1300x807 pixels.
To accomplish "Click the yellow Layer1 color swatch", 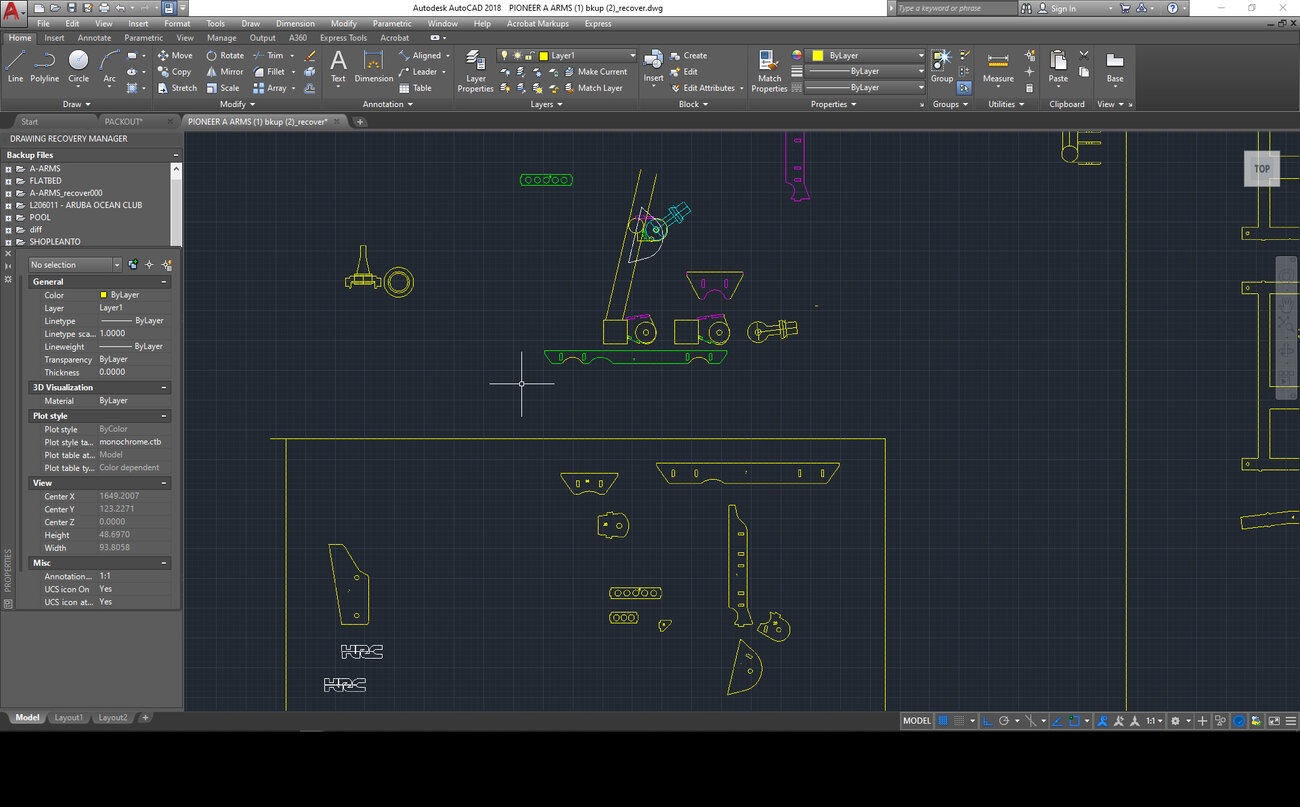I will (x=542, y=56).
